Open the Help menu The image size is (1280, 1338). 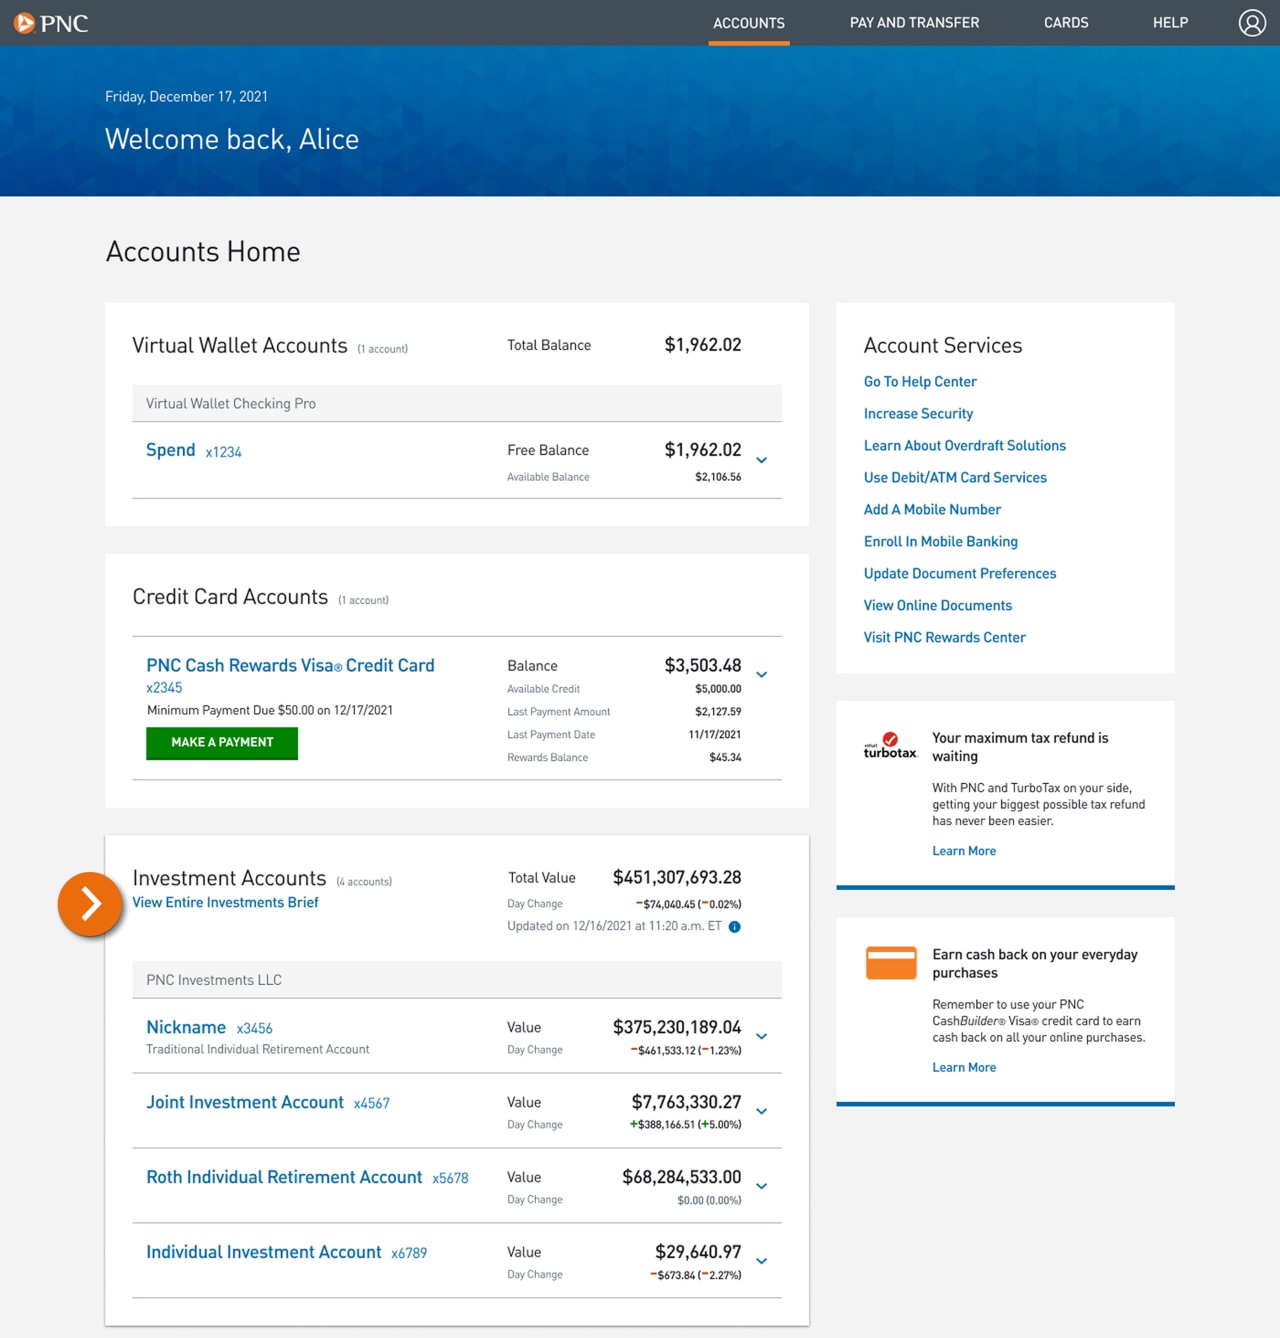click(x=1170, y=22)
